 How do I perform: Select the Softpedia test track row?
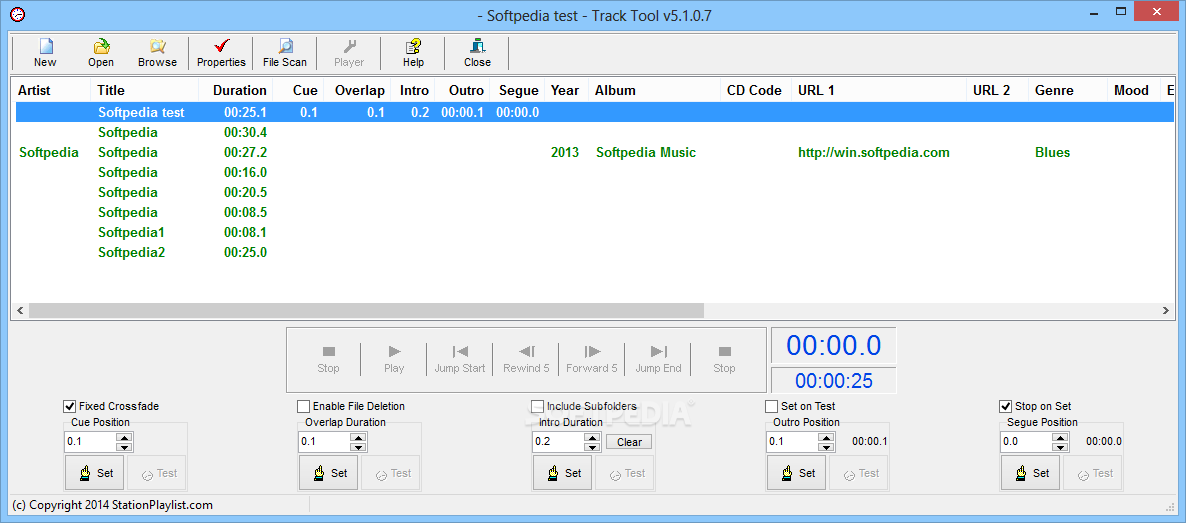[595, 112]
